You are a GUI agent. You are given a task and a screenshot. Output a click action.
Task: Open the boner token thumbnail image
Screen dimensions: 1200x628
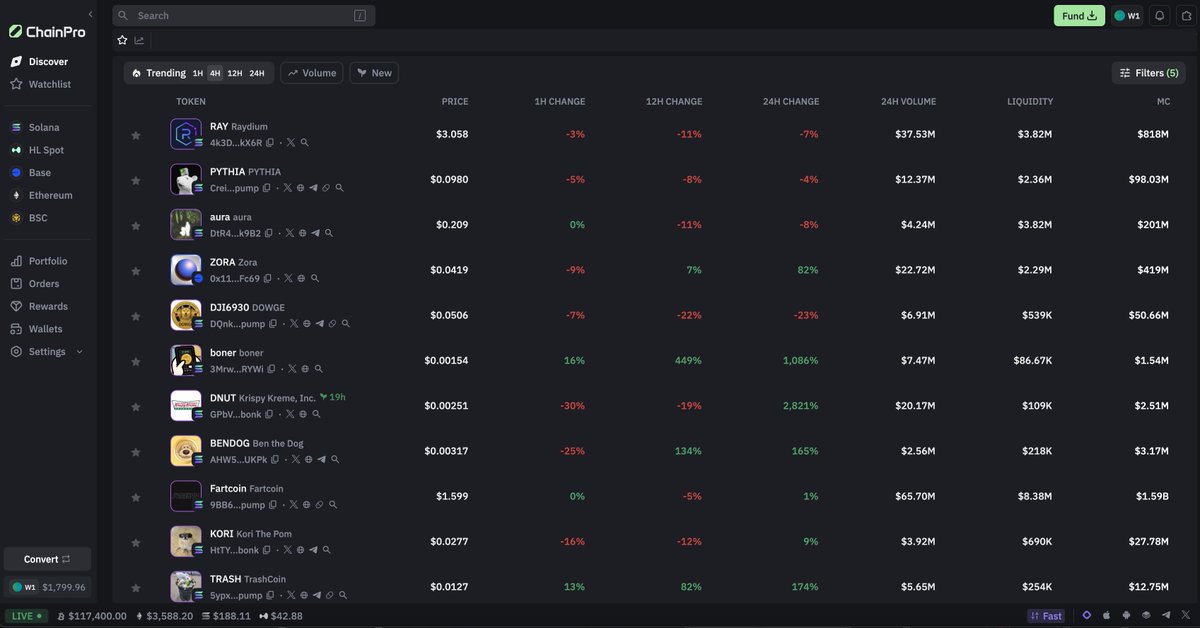coord(186,360)
